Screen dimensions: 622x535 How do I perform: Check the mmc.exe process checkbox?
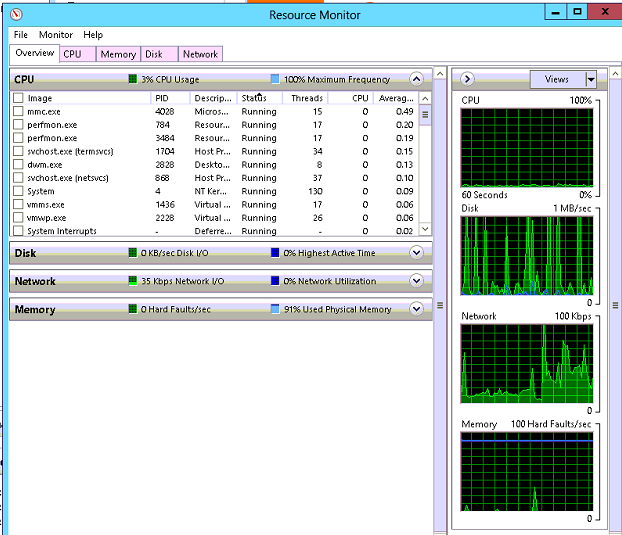[18, 111]
